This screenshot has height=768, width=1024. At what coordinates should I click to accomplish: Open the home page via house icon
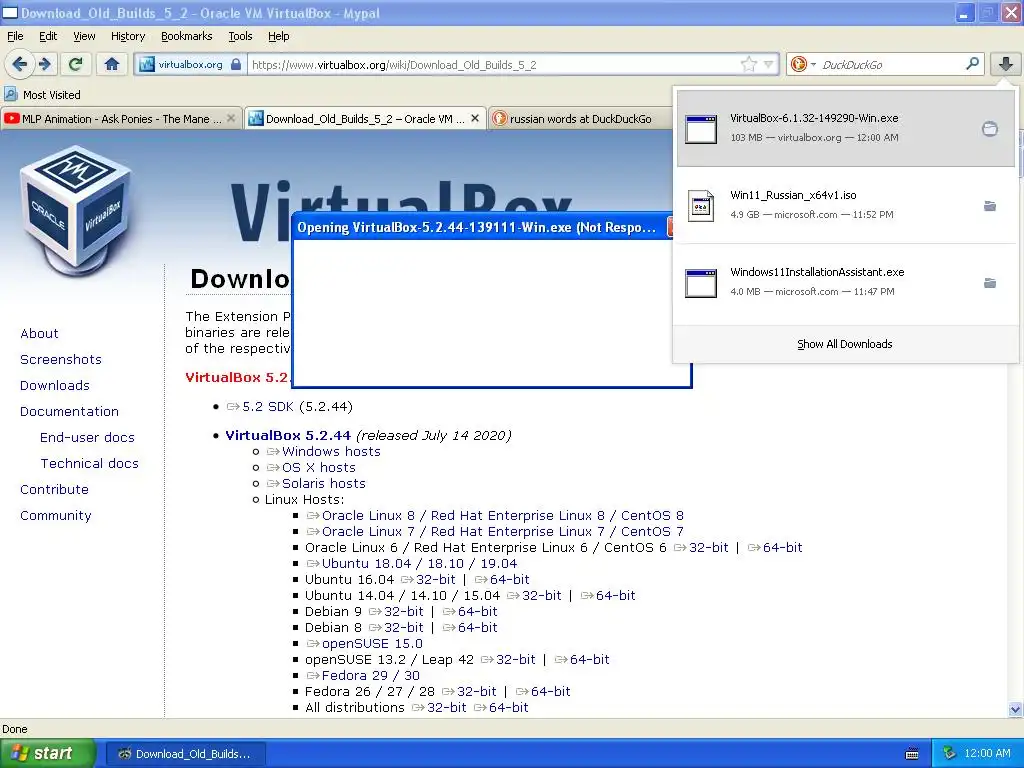[112, 64]
